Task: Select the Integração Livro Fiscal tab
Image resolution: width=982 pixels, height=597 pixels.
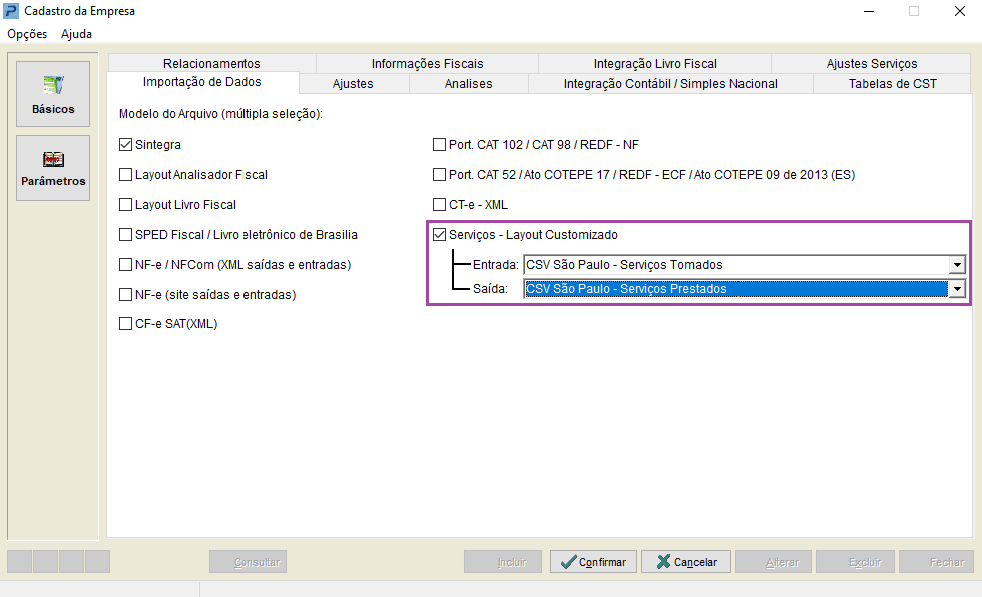Action: click(x=655, y=63)
